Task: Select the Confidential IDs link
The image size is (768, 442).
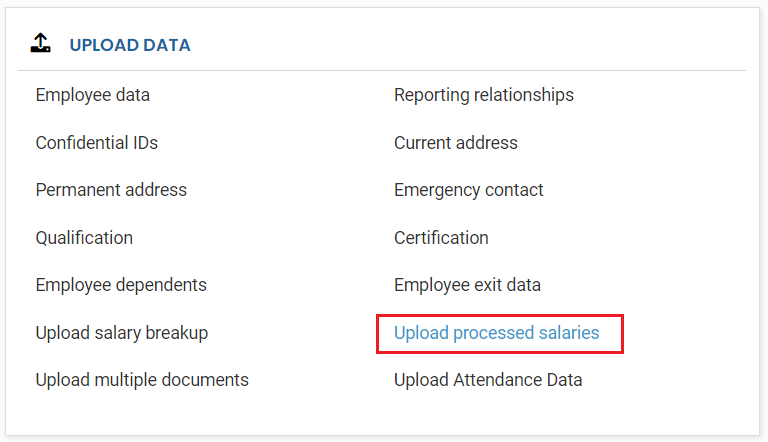Action: click(97, 143)
